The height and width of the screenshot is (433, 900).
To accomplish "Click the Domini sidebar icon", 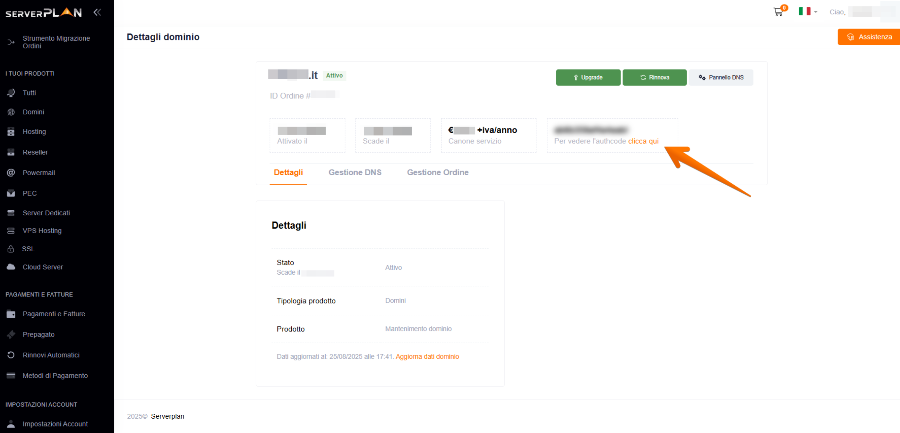I will pos(11,112).
